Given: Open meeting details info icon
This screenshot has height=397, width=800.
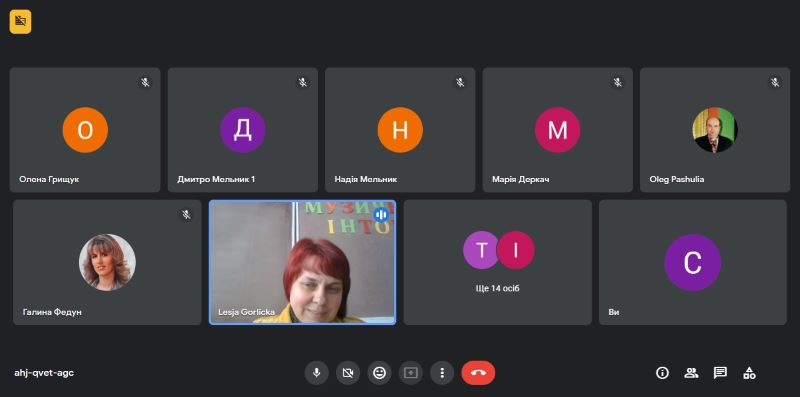Looking at the screenshot, I should (662, 373).
